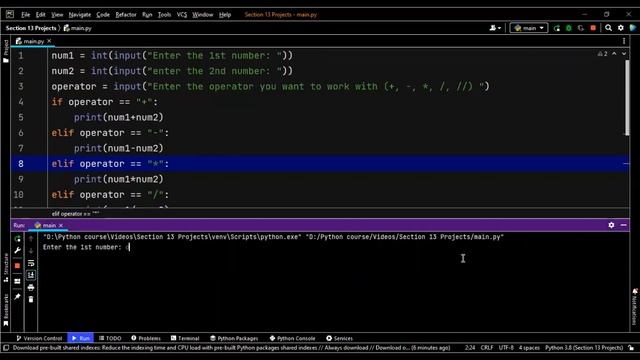Viewport: 640px width, 360px height.
Task: Open the Refactor menu
Action: (126, 15)
